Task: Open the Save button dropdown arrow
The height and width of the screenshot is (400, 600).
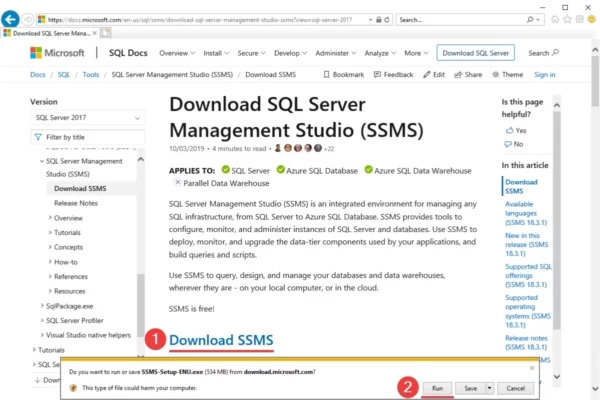Action: point(489,388)
